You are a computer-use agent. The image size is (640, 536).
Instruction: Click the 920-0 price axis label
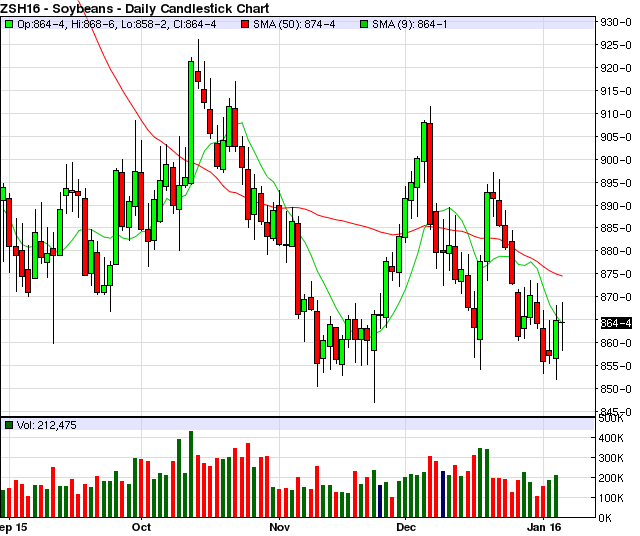point(616,68)
